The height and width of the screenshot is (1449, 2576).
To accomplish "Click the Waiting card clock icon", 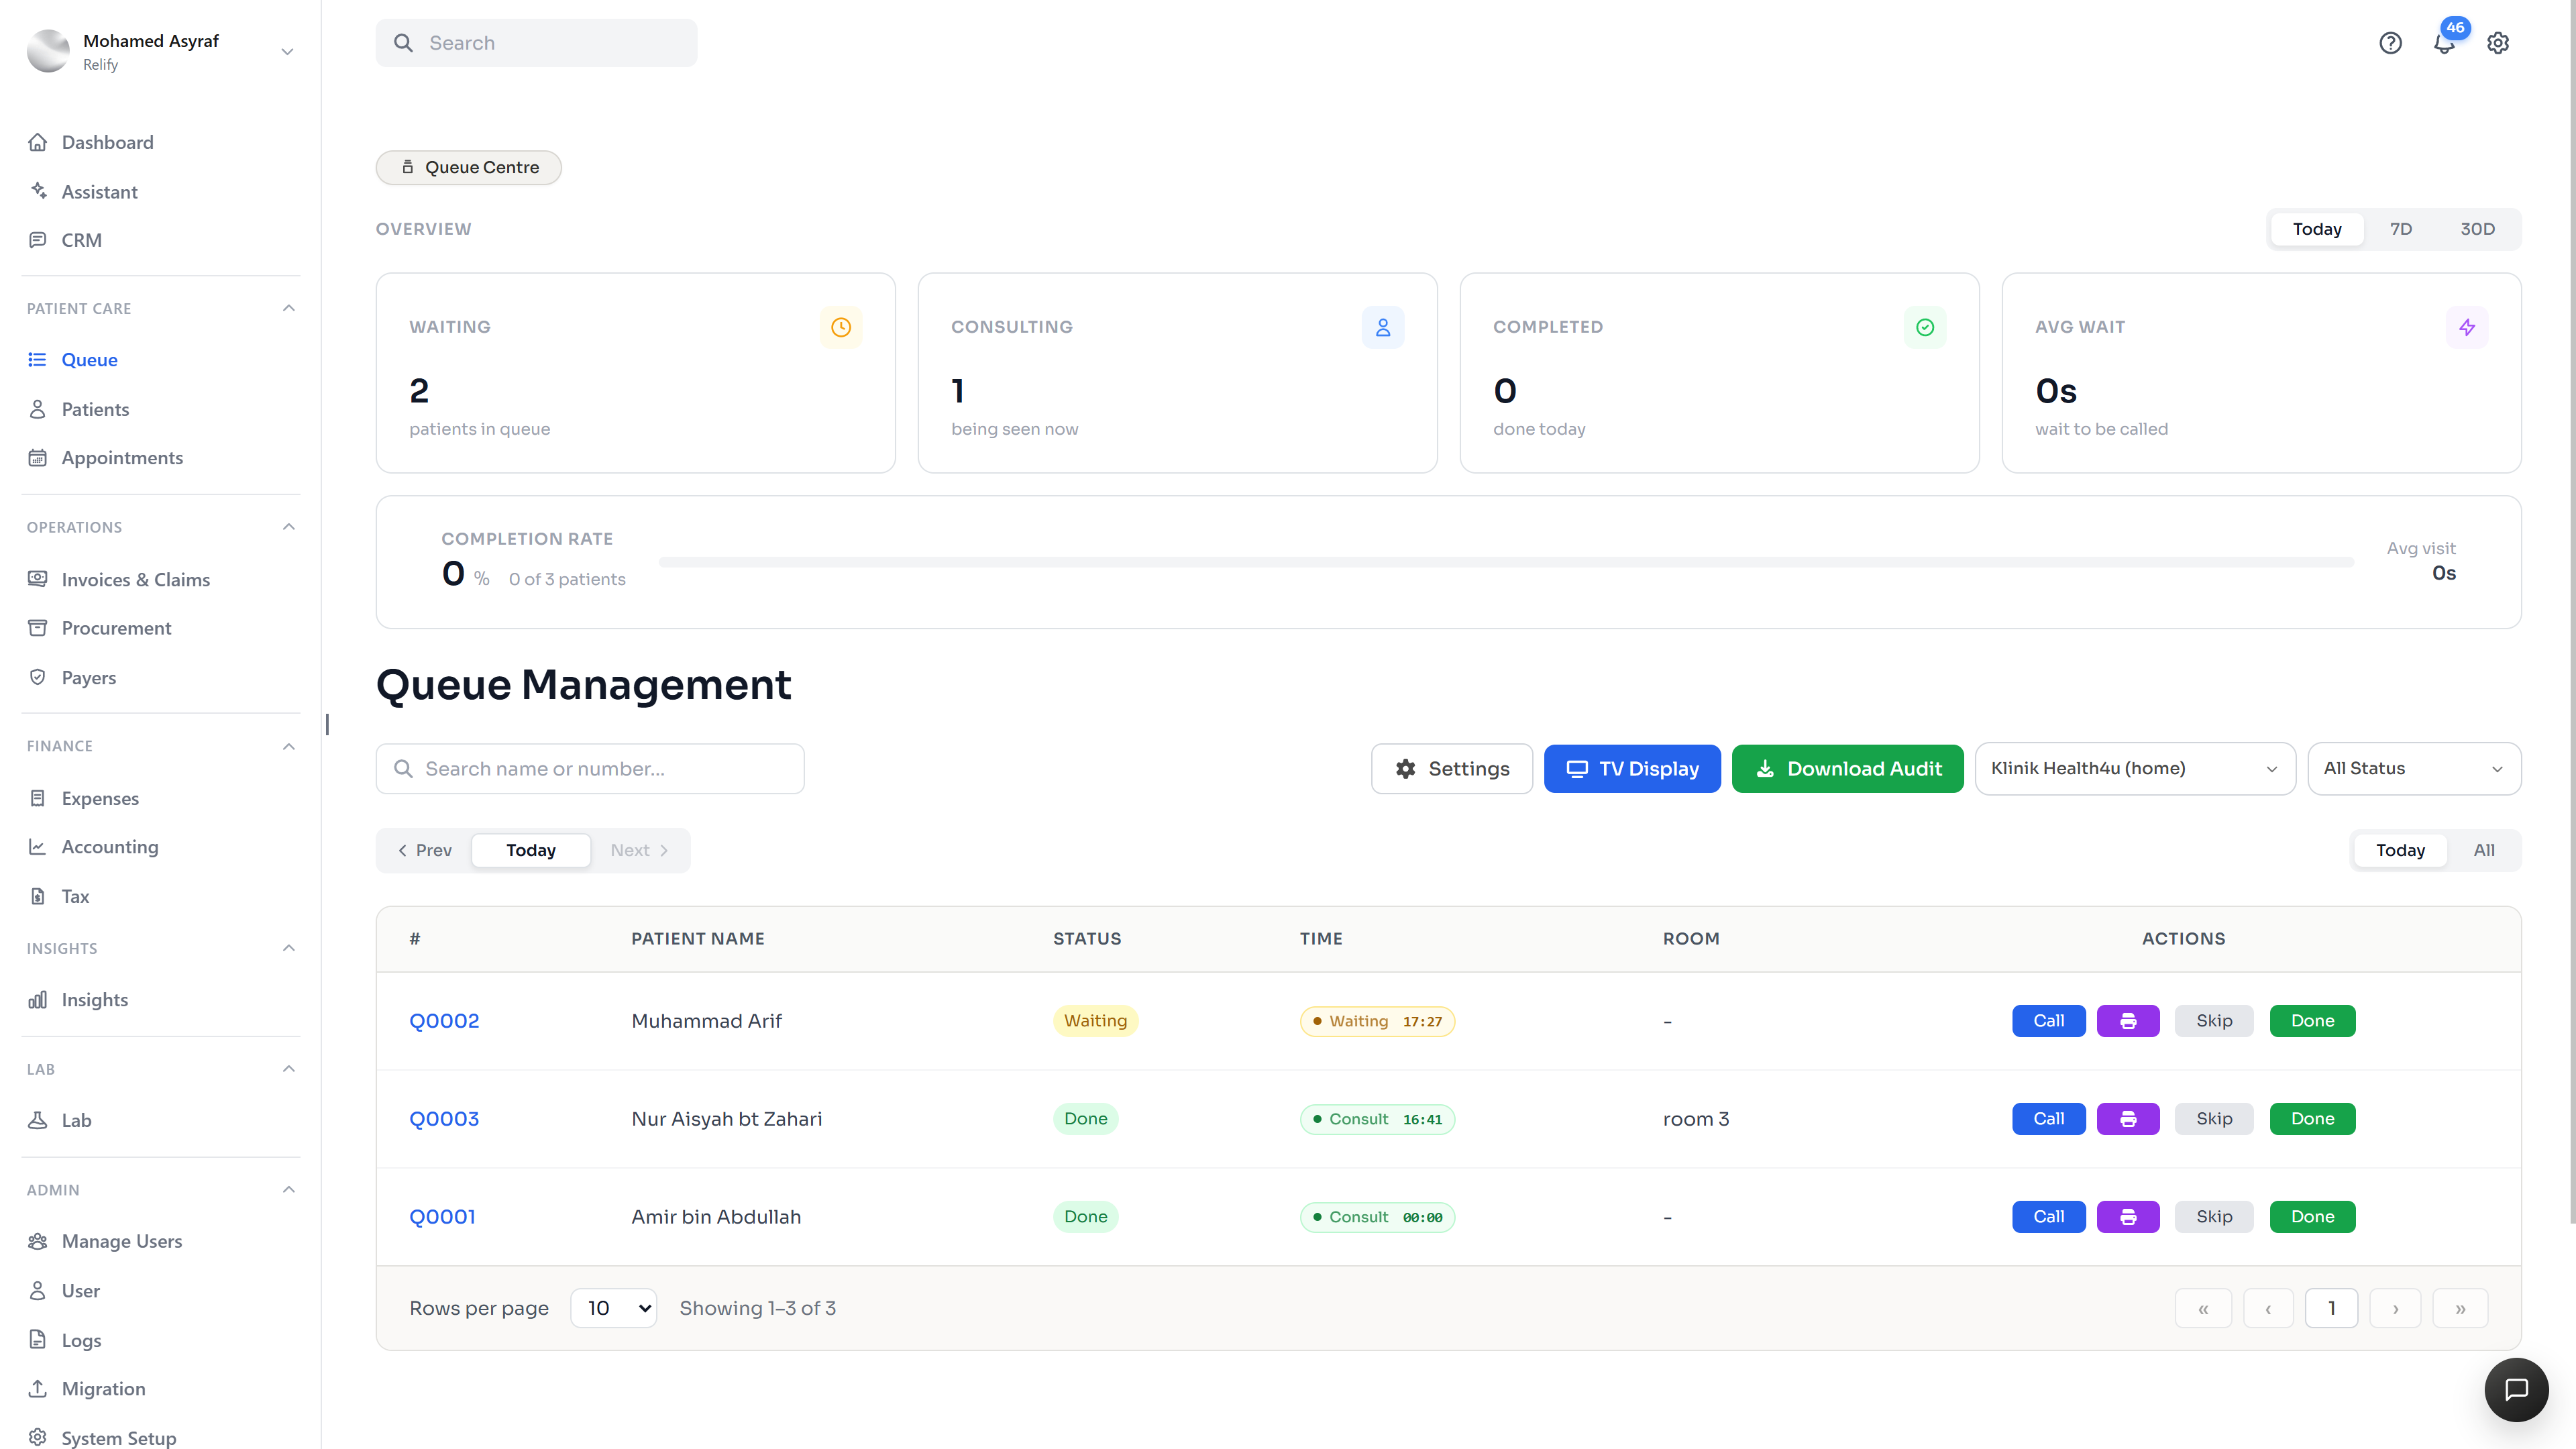I will (x=841, y=327).
